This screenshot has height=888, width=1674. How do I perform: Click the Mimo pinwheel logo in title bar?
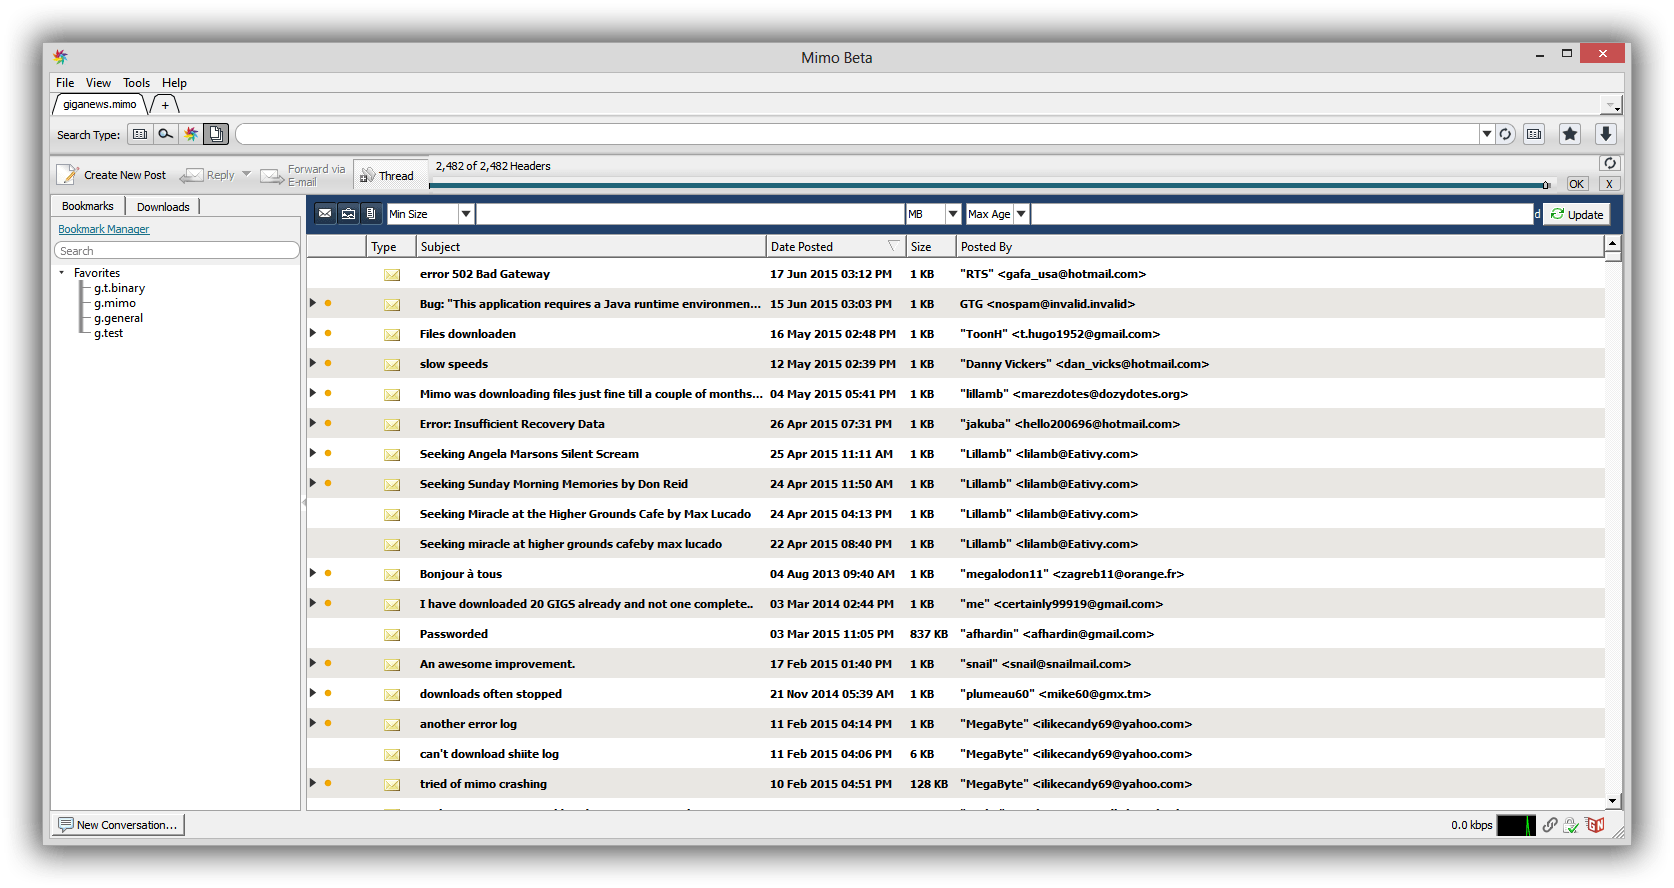point(61,57)
